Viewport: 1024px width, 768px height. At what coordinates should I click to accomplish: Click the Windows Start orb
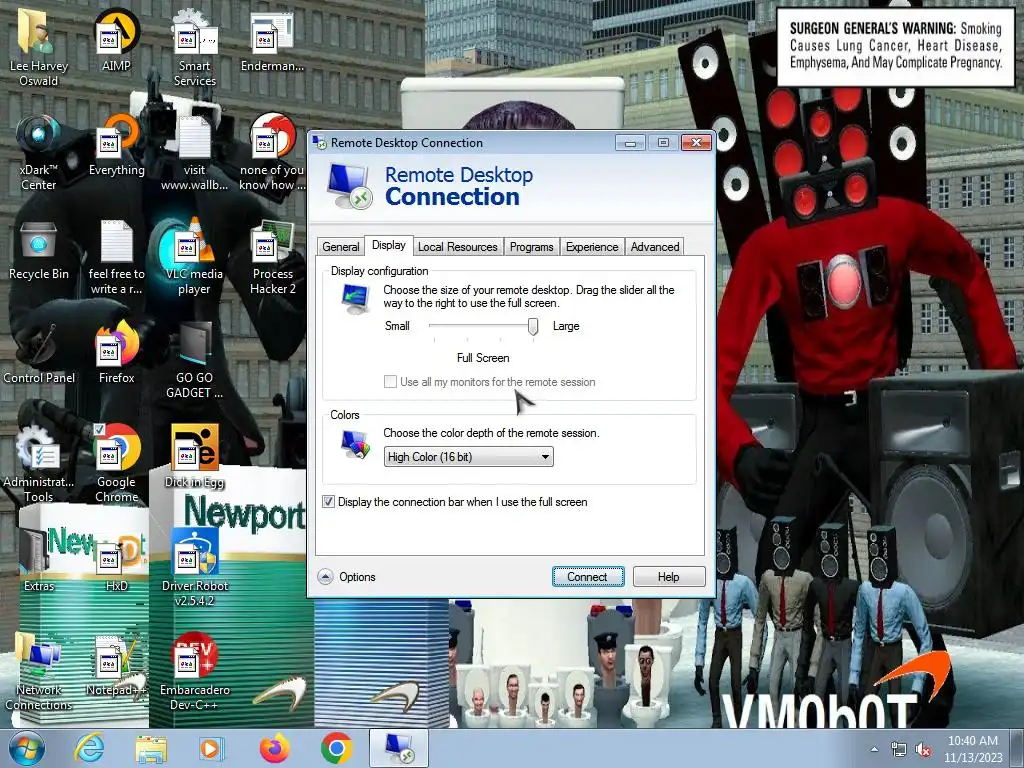point(27,748)
